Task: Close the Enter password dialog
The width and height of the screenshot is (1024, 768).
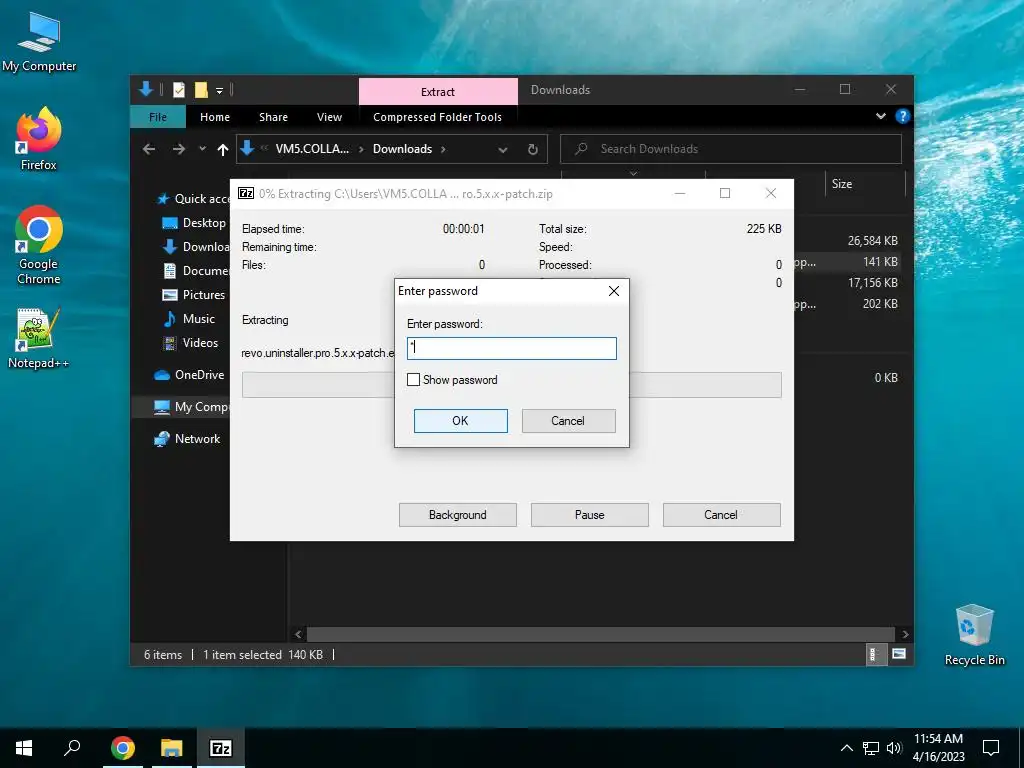Action: (x=614, y=291)
